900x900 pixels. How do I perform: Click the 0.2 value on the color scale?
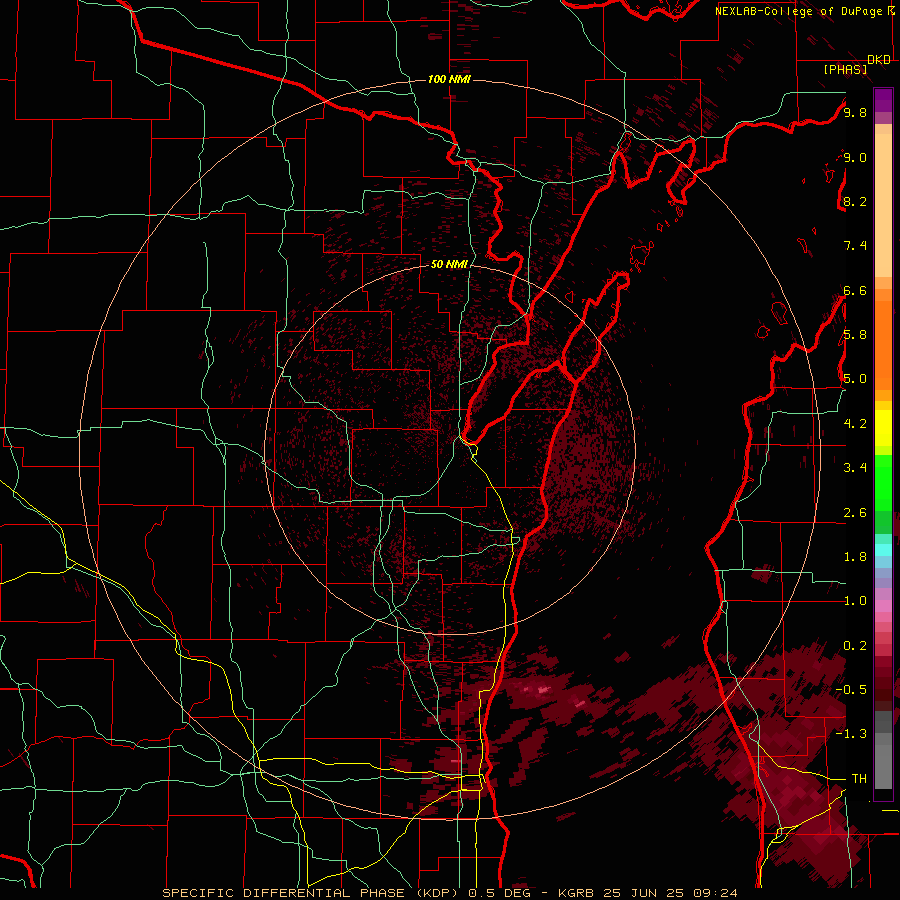(x=855, y=646)
